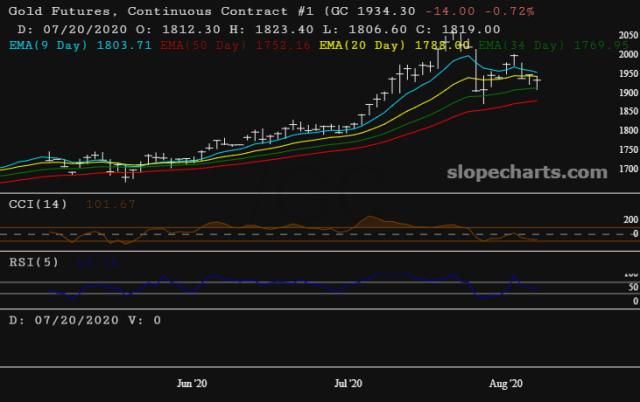The width and height of the screenshot is (640, 402).
Task: Jump to Jun '20 on time axis
Action: (x=192, y=383)
